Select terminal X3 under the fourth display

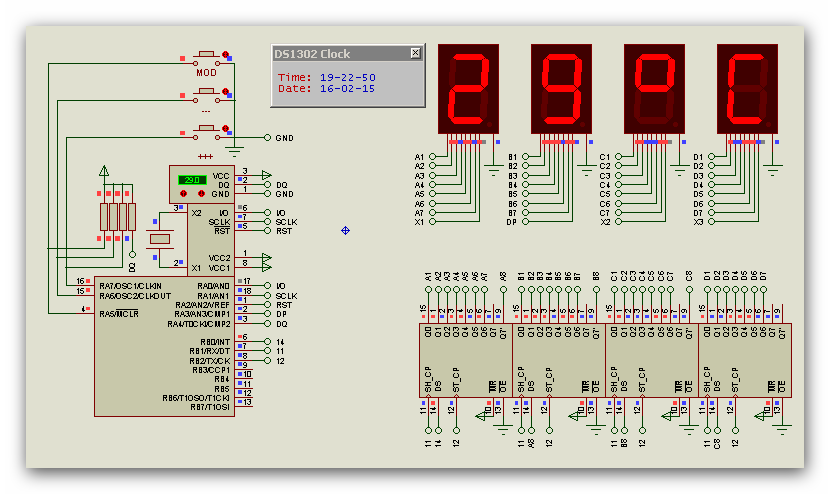(x=711, y=222)
